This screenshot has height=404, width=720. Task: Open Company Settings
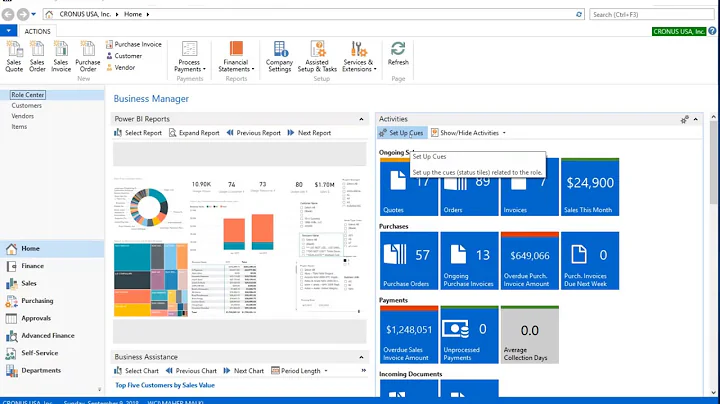pos(279,56)
